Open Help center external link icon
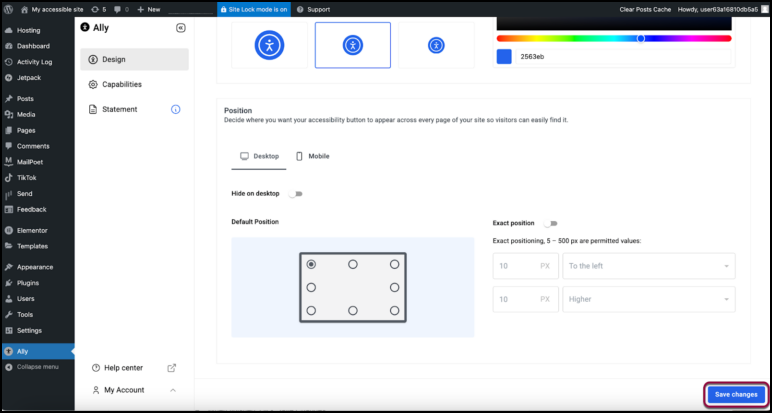 coord(171,368)
